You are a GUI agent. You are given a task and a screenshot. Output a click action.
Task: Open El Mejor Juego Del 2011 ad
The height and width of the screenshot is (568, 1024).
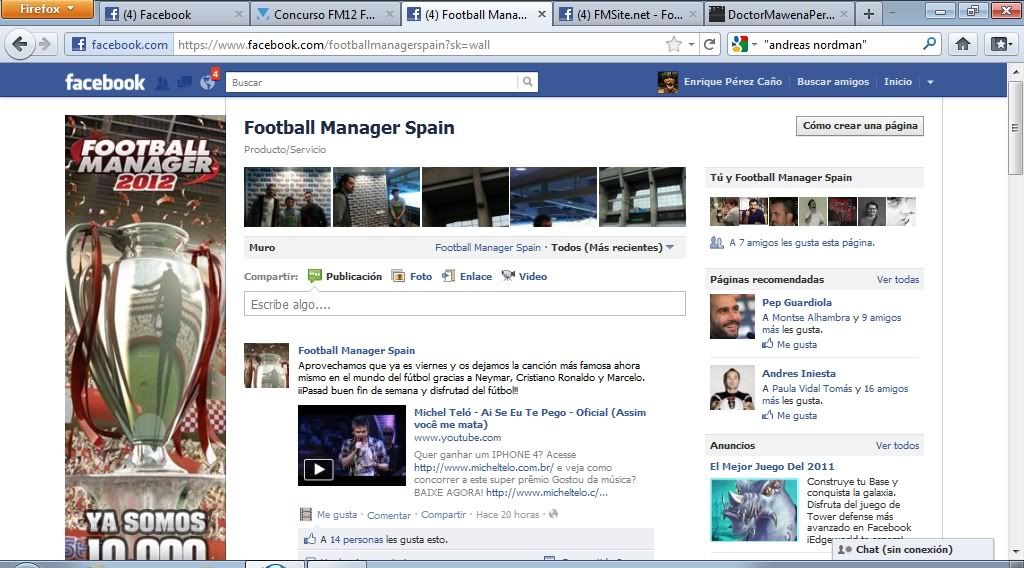pos(772,466)
